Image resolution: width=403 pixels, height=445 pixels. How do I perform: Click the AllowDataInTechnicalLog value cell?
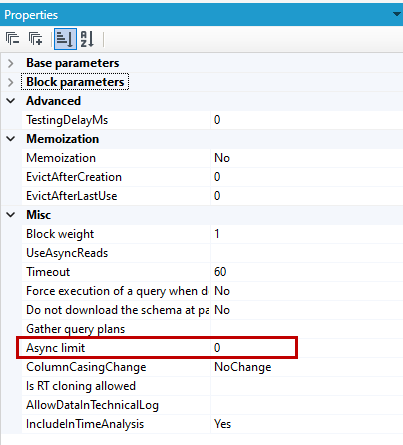[x=307, y=405]
